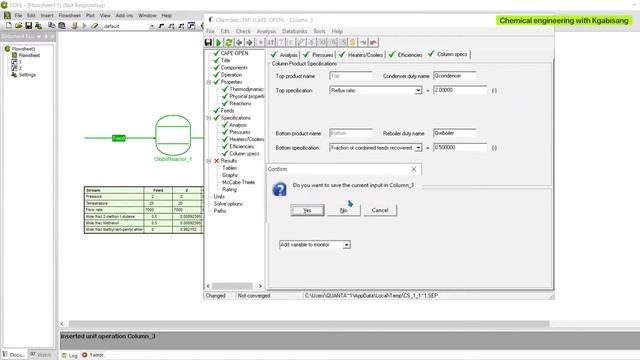Click the Condenser duty name field

(x=455, y=76)
